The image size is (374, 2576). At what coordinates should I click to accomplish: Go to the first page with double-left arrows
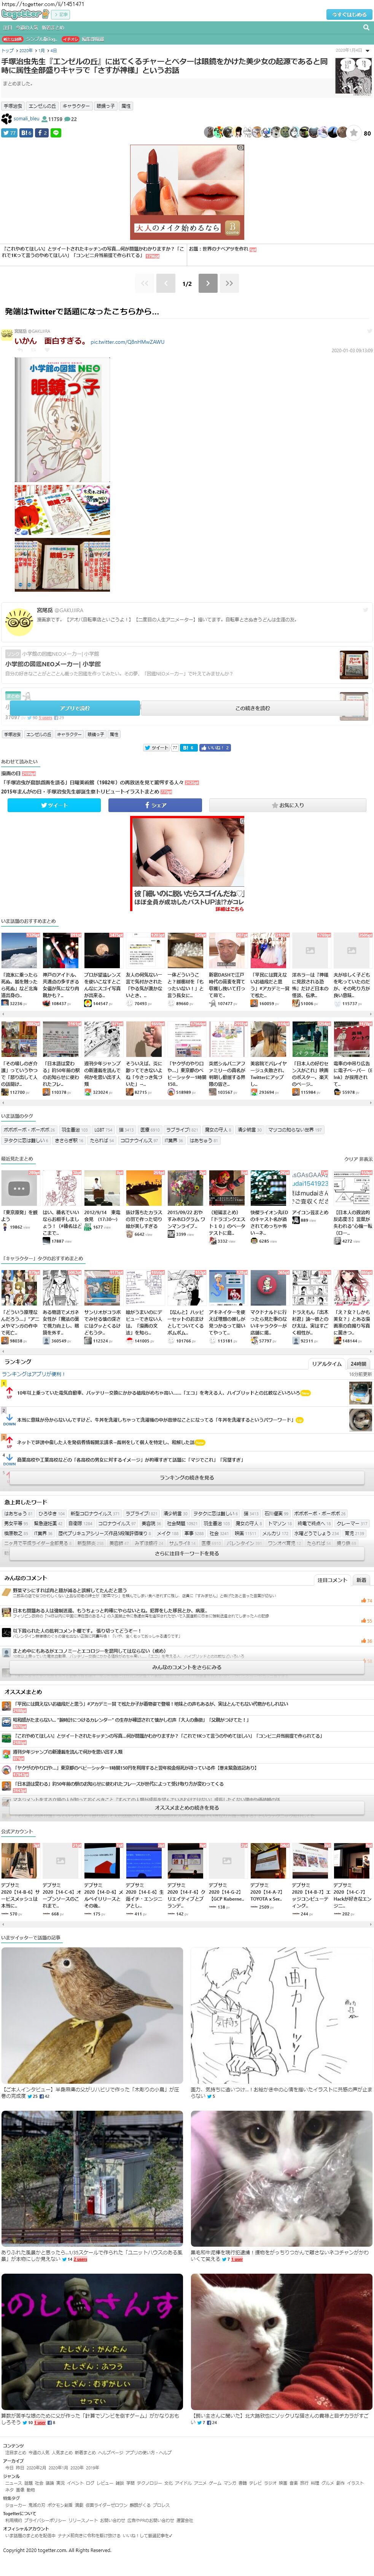pos(145,283)
